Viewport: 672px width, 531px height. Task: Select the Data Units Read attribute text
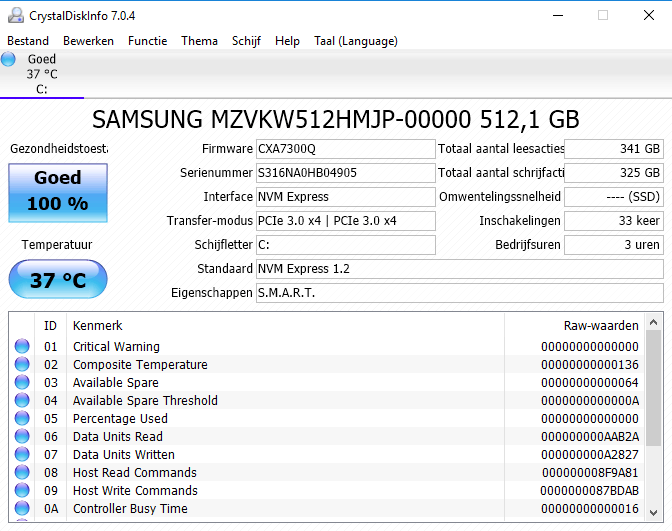[118, 436]
